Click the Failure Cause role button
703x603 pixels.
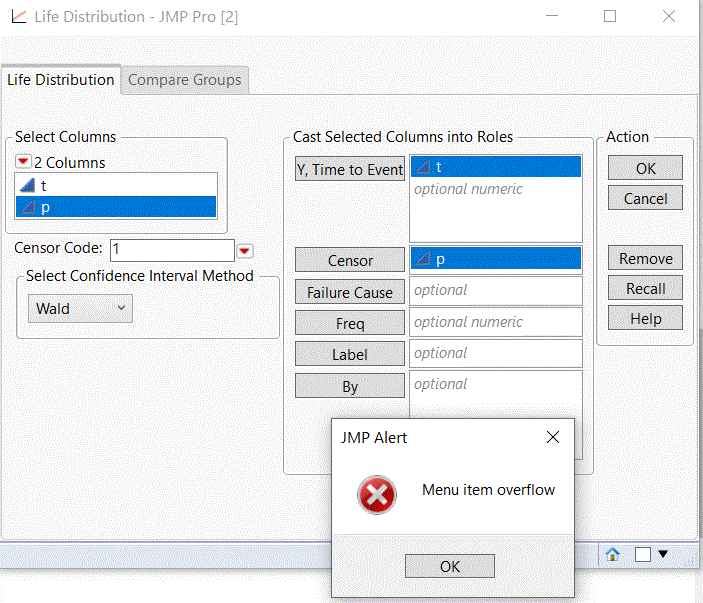350,292
